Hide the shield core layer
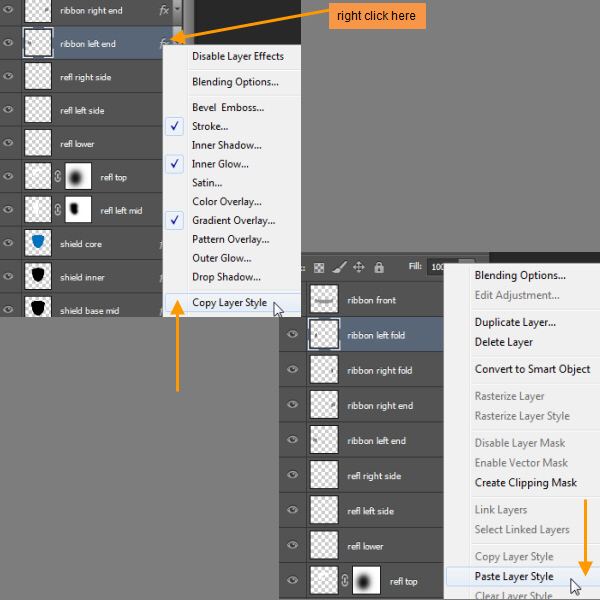The width and height of the screenshot is (600, 600). [9, 243]
